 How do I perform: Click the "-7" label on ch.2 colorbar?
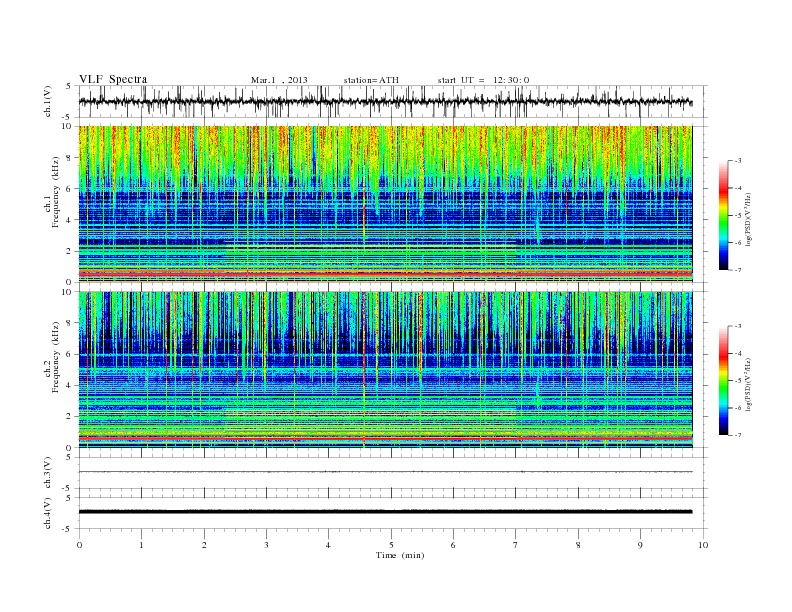pos(738,435)
